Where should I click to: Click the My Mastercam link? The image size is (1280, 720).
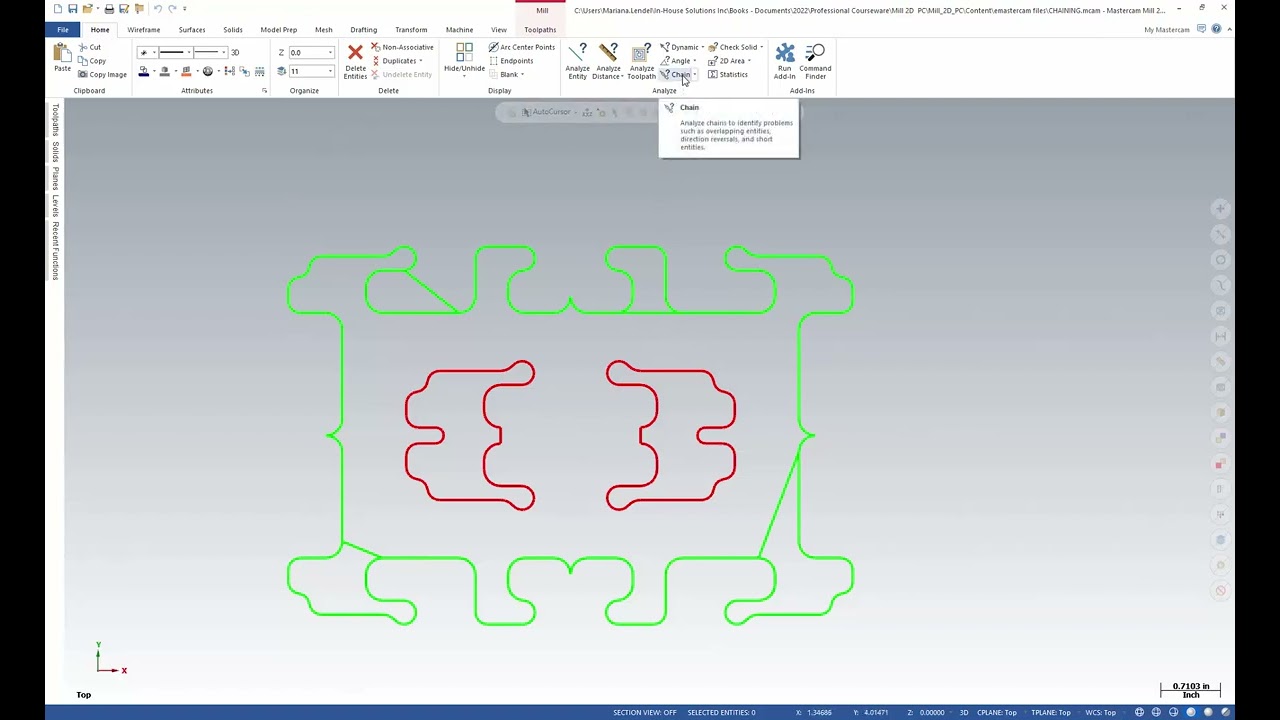click(1167, 29)
